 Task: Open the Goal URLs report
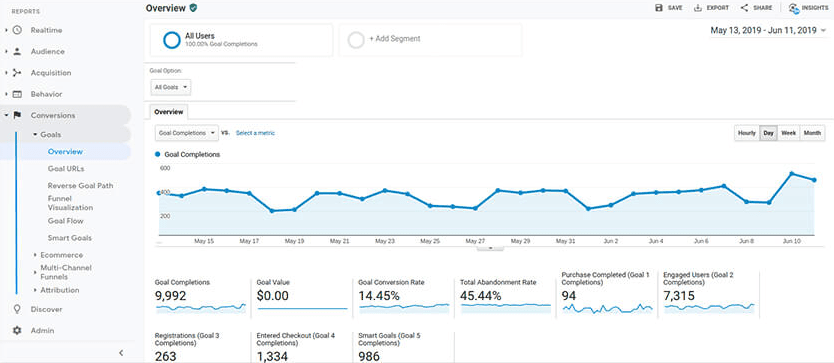[x=66, y=169]
